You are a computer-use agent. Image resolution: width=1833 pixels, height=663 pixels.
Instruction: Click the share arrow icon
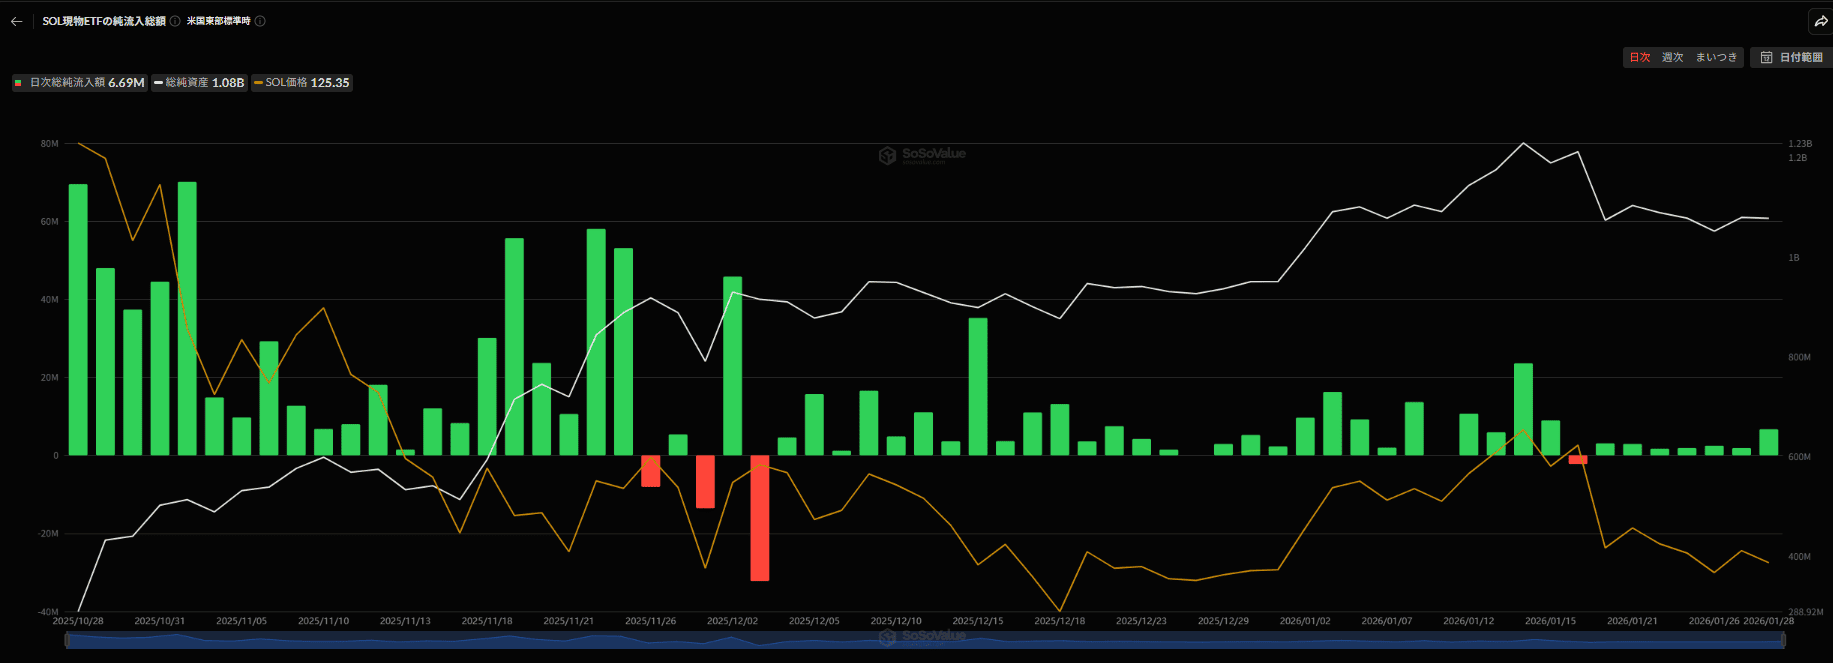pos(1821,21)
